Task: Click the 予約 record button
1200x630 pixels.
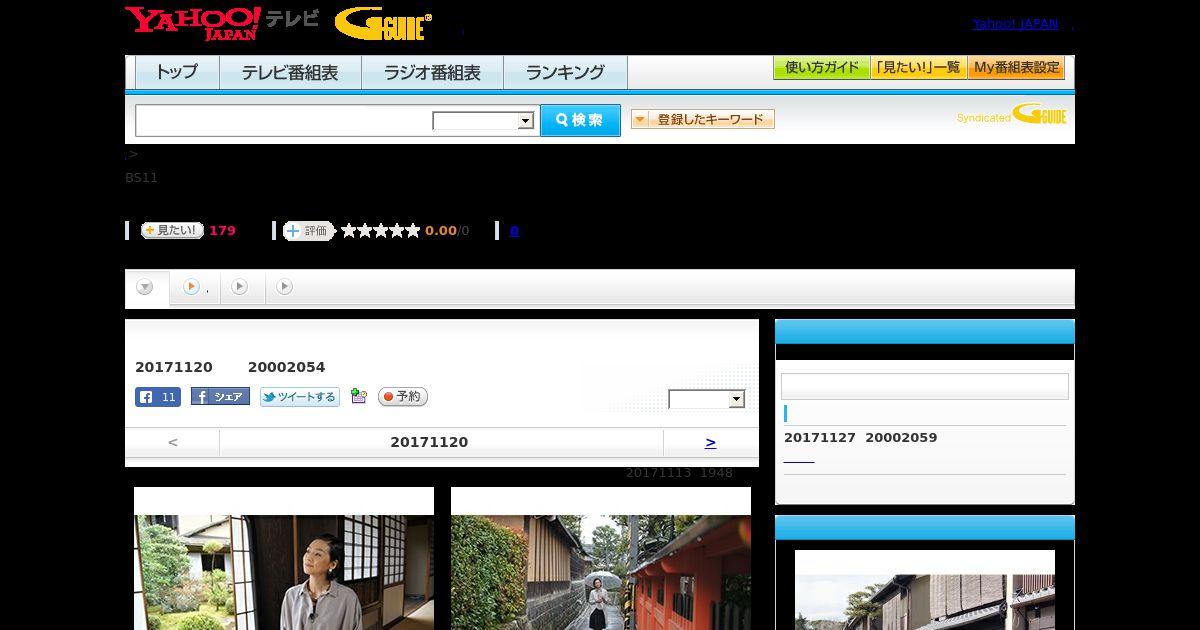Action: [x=403, y=397]
